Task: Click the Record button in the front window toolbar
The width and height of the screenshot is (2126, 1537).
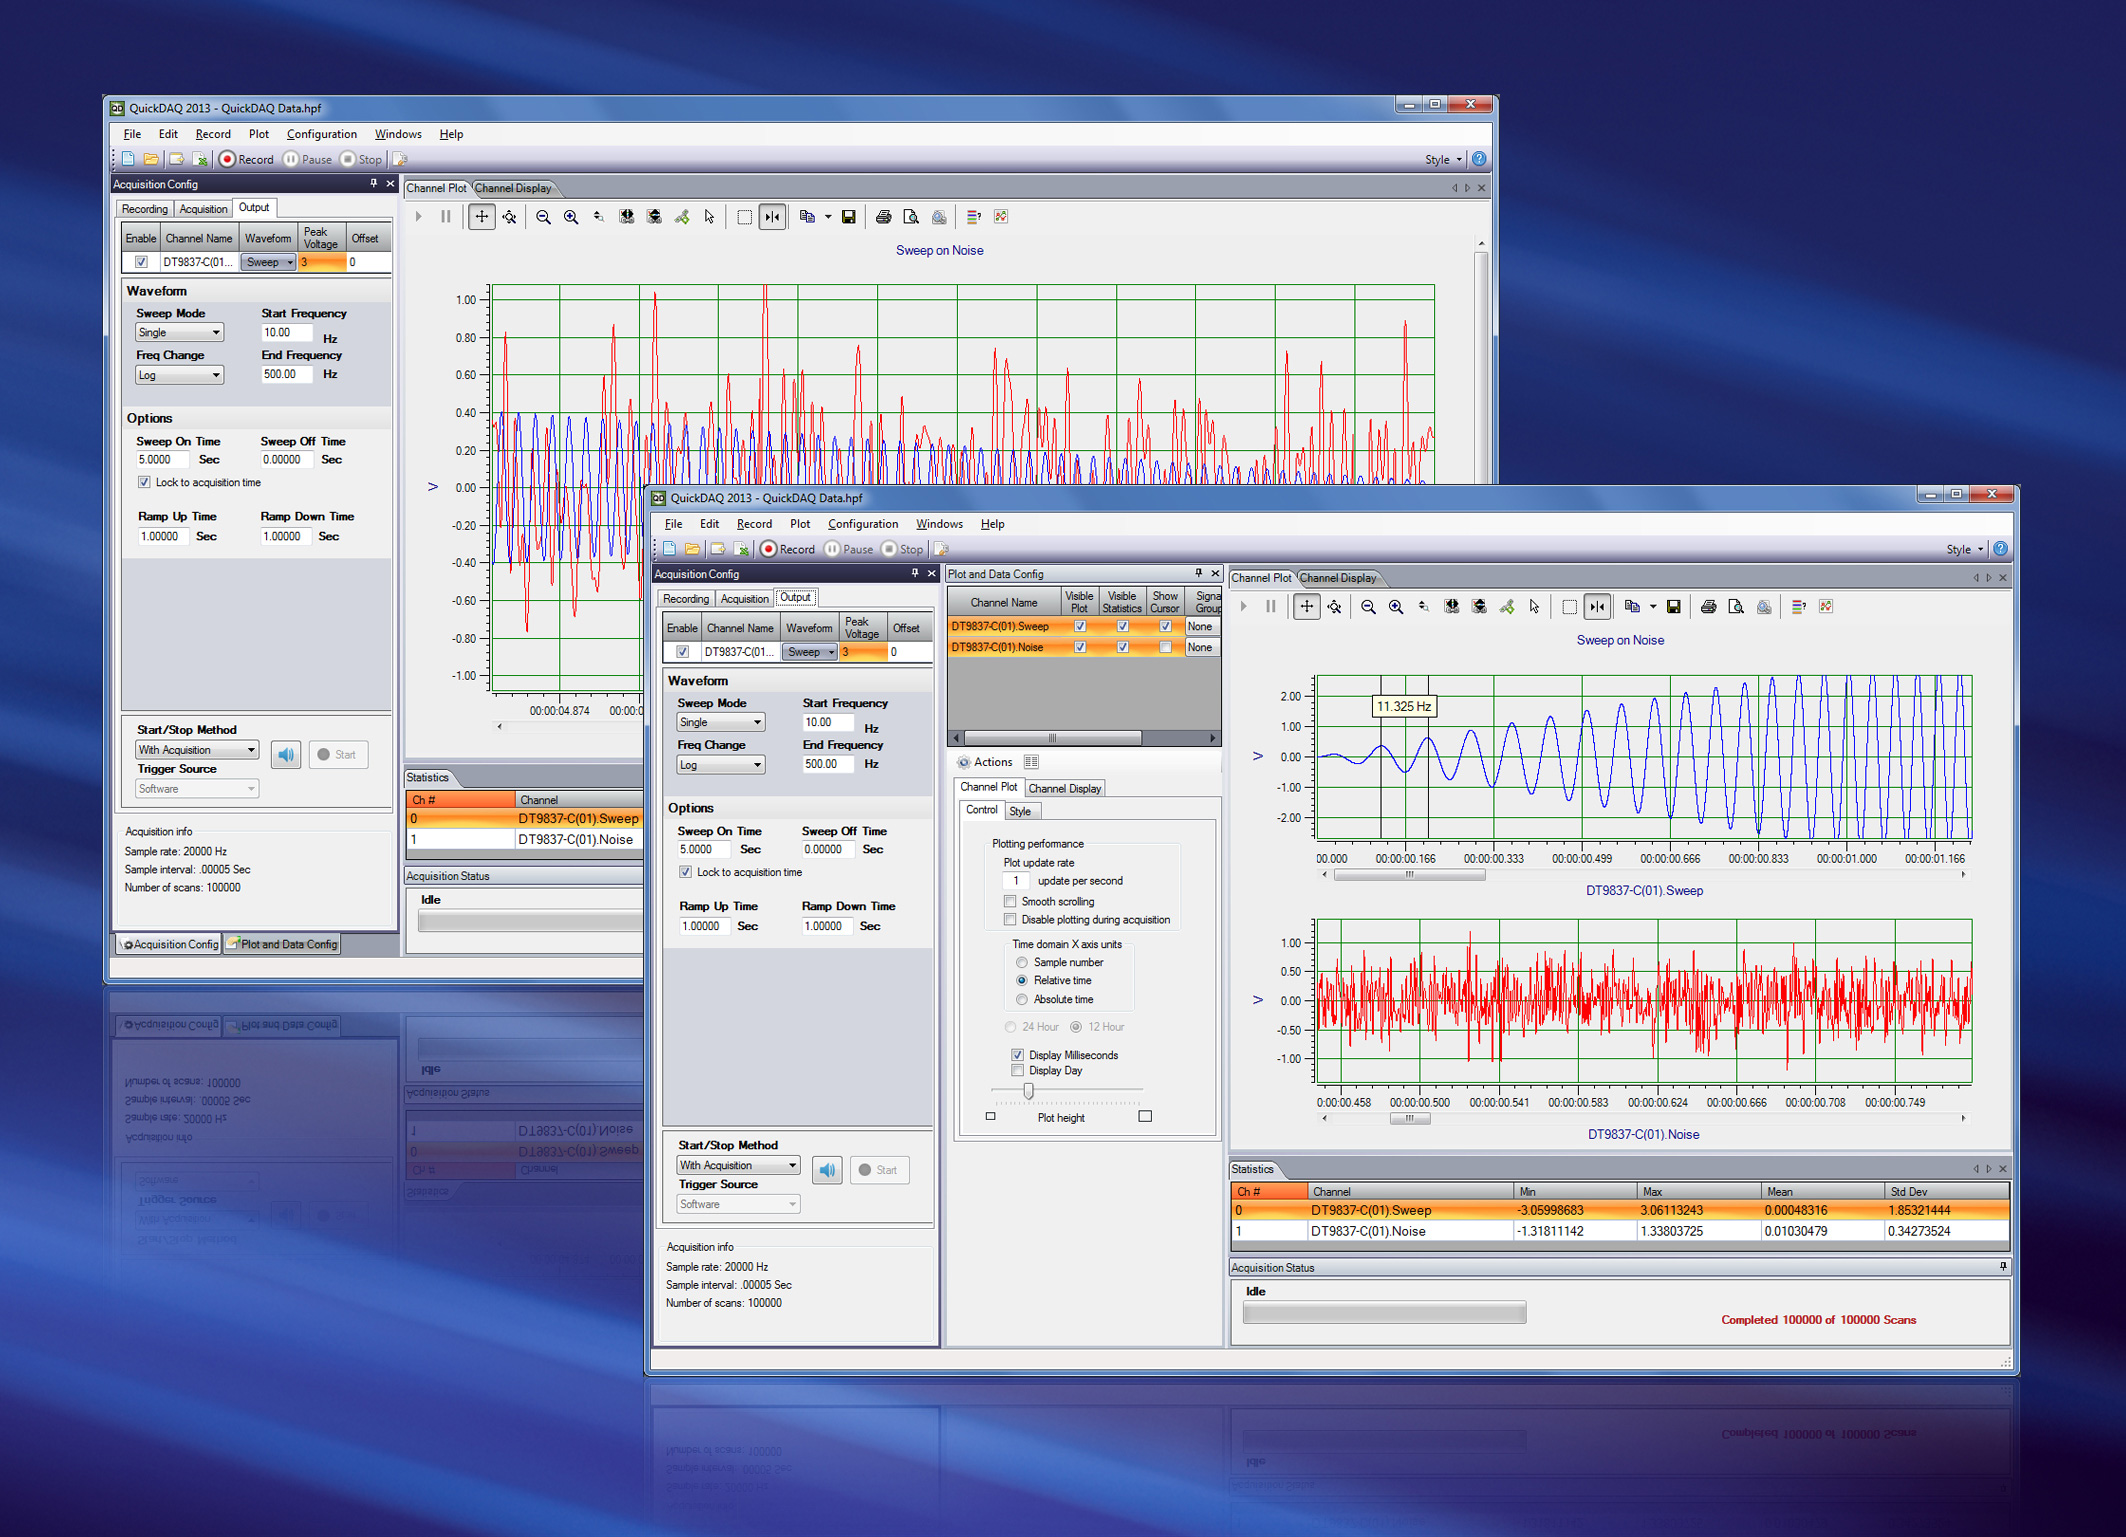Action: 787,549
